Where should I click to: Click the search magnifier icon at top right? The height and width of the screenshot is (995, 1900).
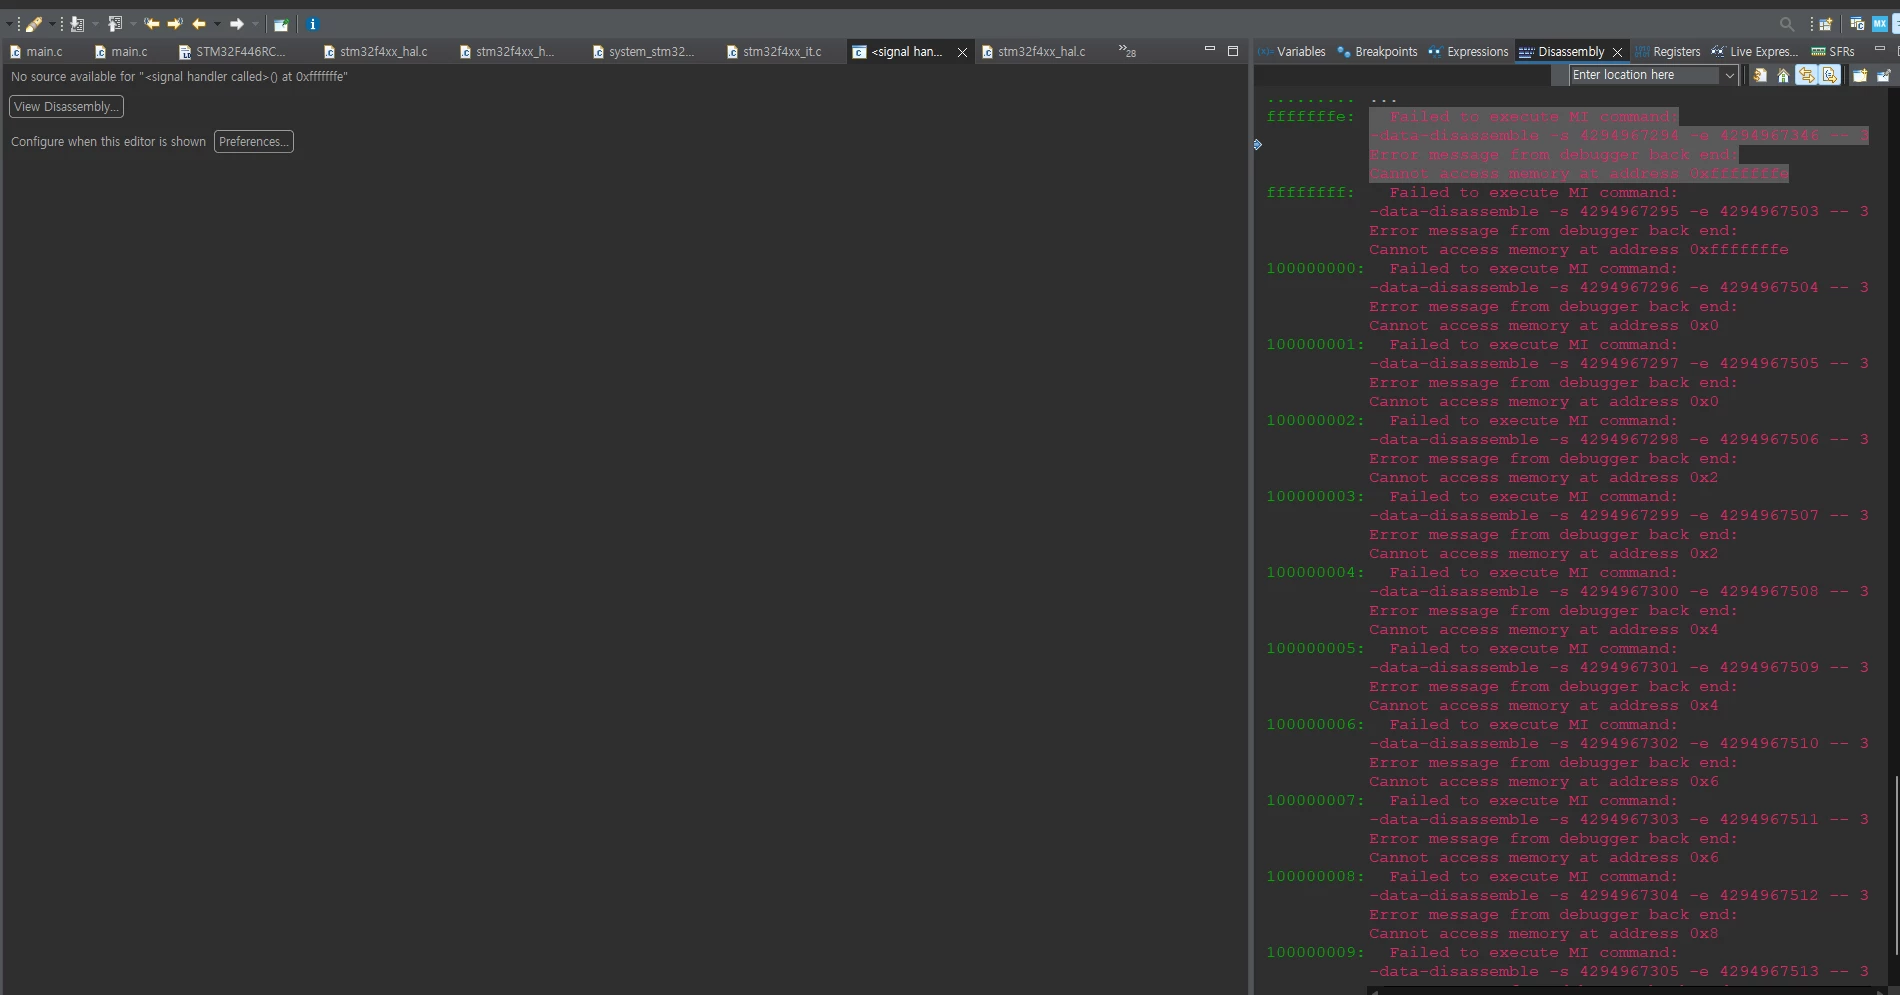click(1787, 24)
